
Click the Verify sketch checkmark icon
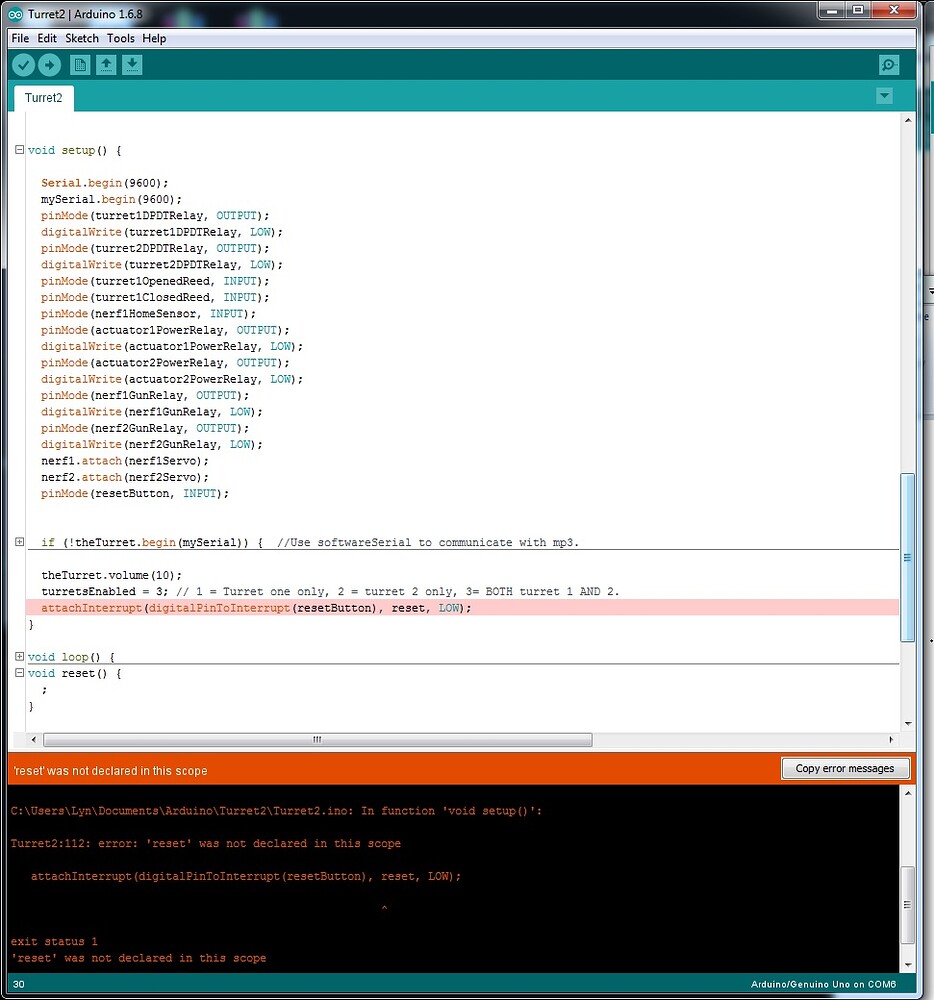coord(23,64)
